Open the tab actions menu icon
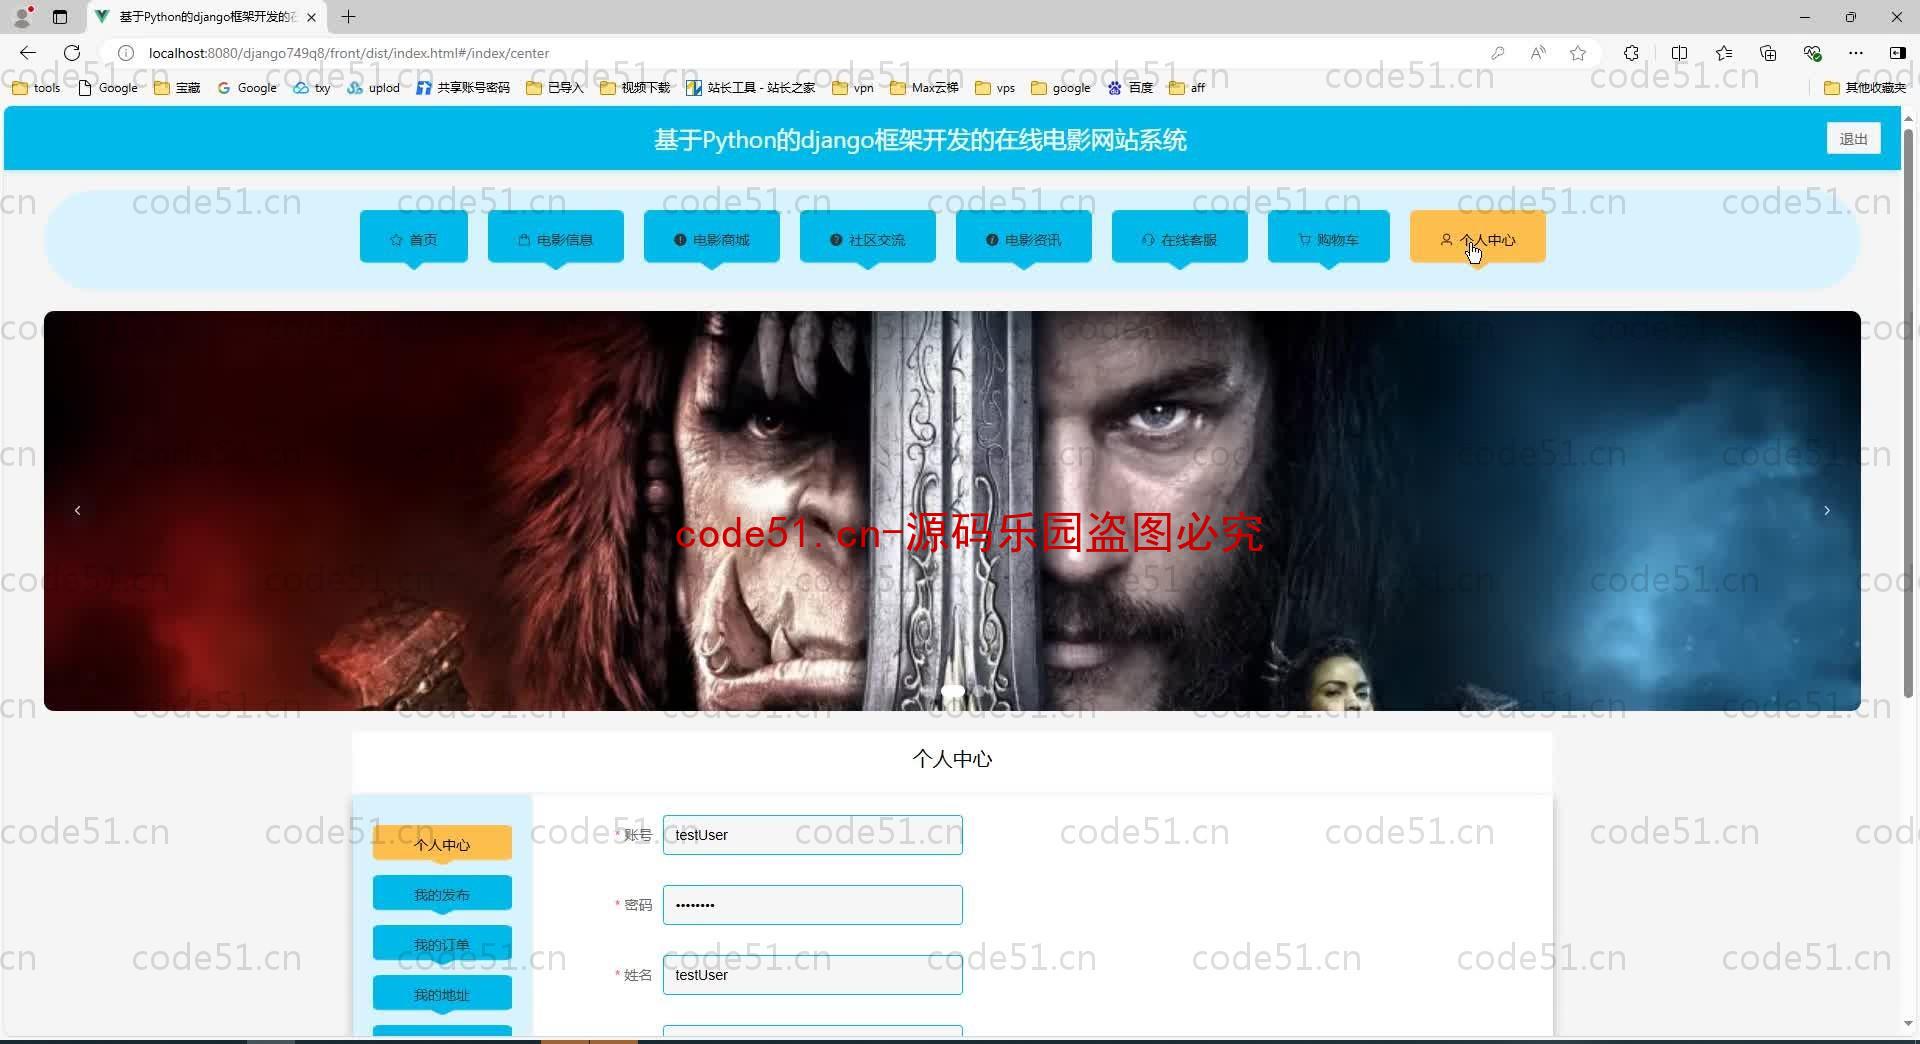1920x1044 pixels. (60, 17)
